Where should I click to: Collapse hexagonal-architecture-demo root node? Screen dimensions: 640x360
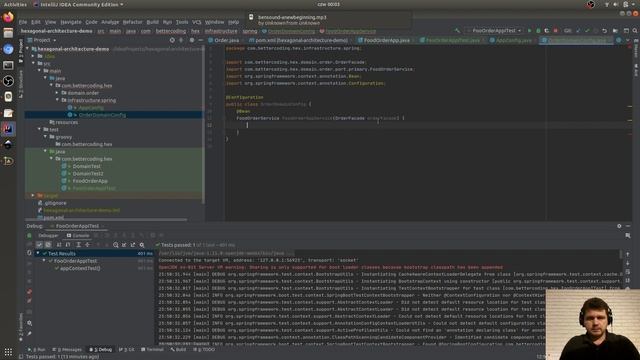pyautogui.click(x=28, y=49)
